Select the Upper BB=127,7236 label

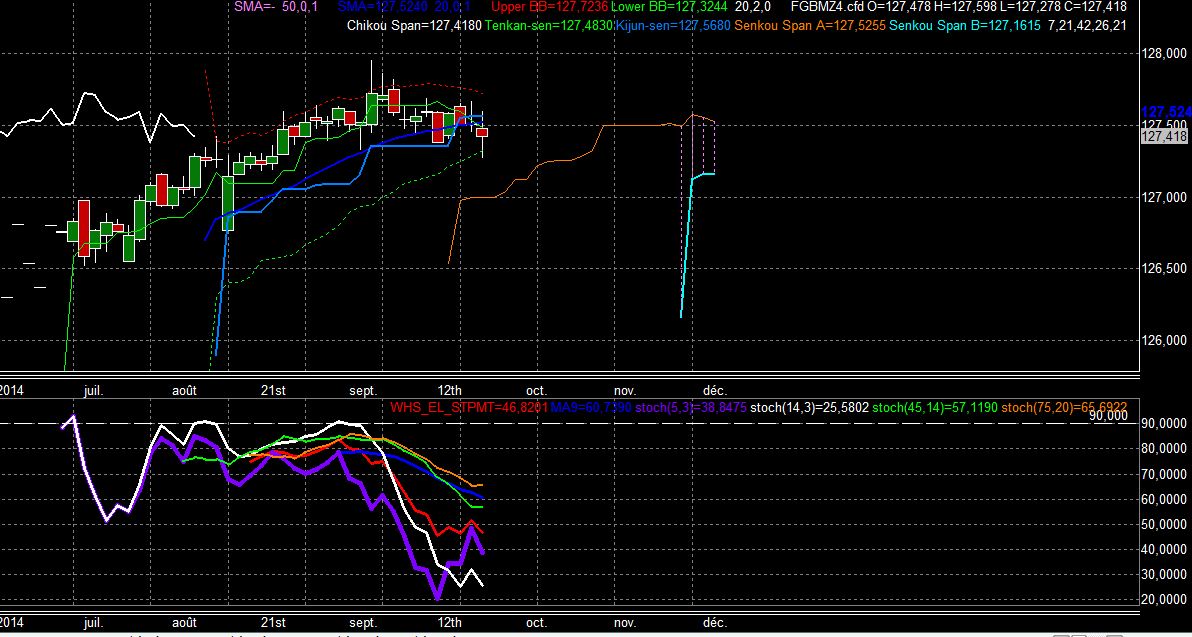[550, 7]
